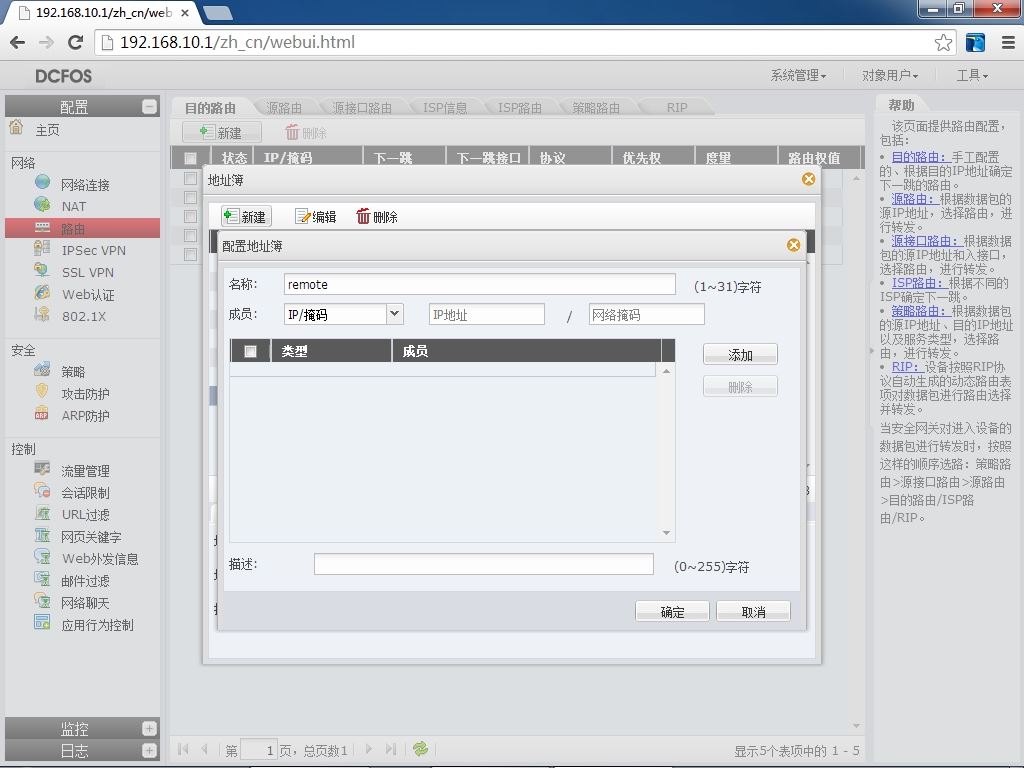Expand the 监控 sidebar panel
The image size is (1024, 768).
[150, 728]
